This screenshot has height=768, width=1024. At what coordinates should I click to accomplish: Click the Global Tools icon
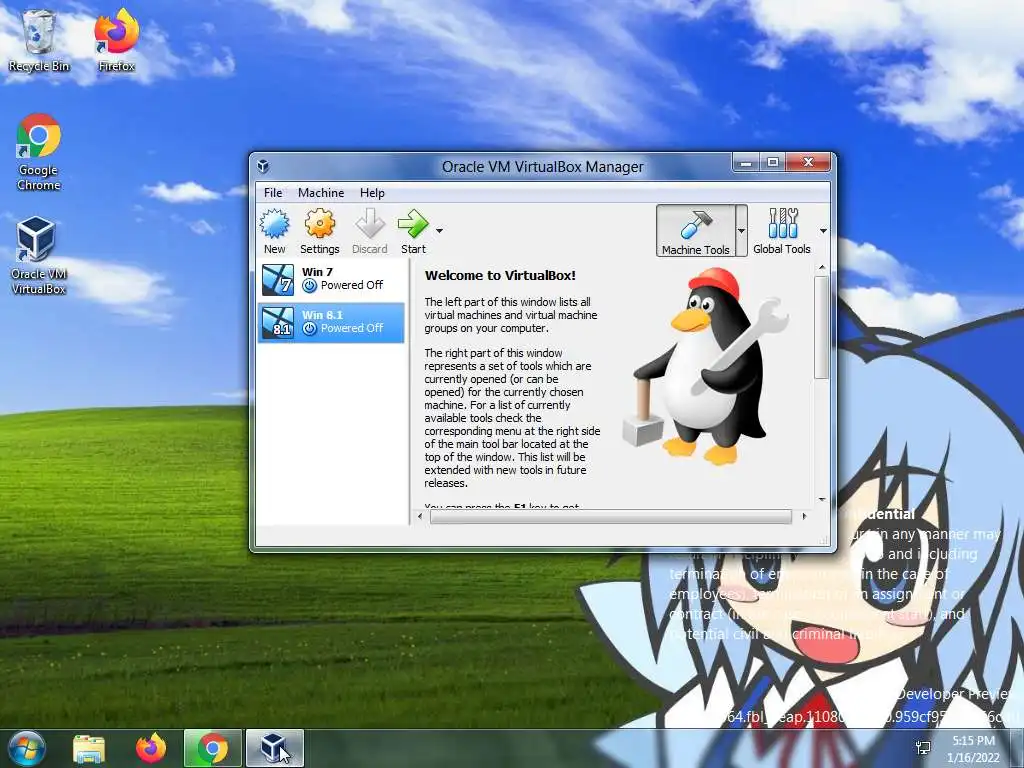tap(782, 223)
